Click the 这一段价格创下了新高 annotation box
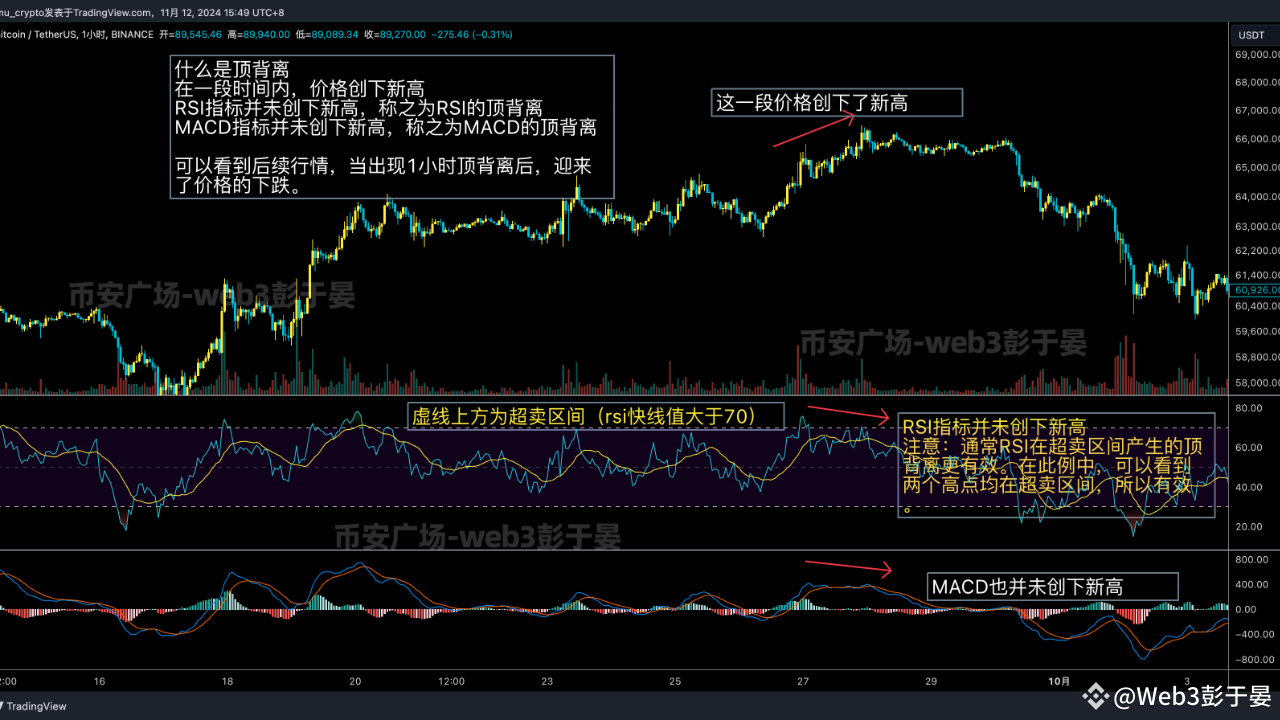 pos(836,102)
